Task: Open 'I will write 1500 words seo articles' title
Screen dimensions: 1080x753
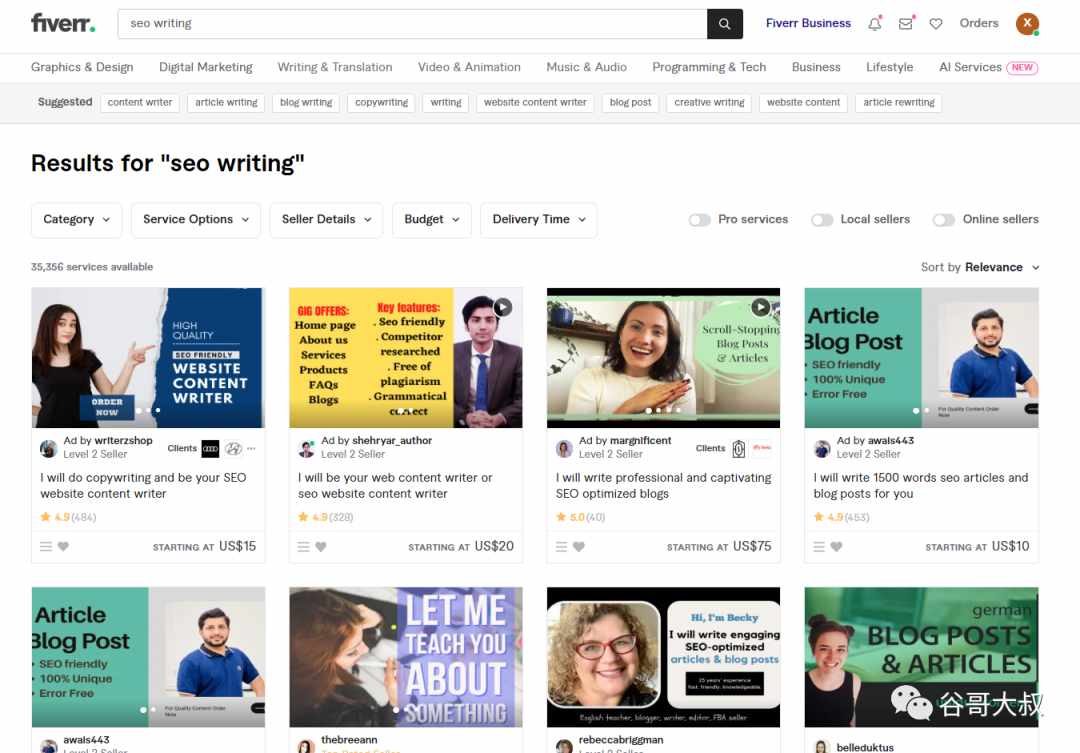Action: point(921,486)
